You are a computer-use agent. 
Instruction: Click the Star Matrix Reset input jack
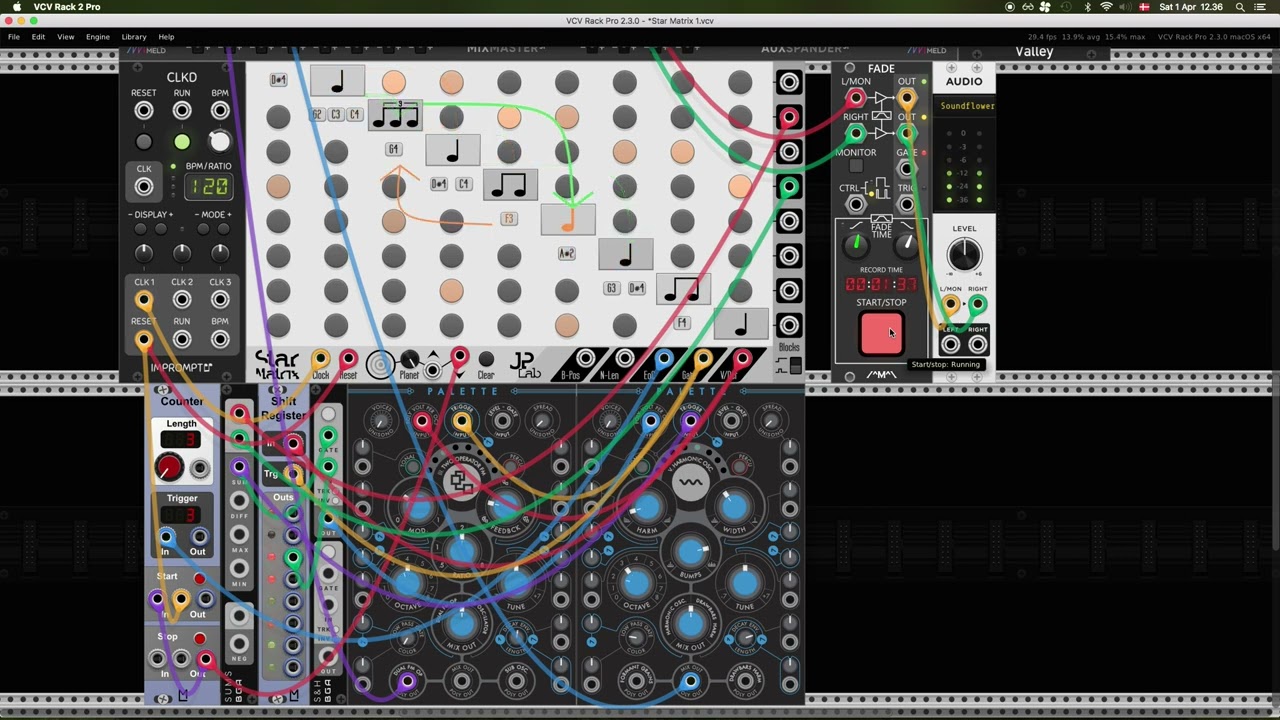point(348,359)
